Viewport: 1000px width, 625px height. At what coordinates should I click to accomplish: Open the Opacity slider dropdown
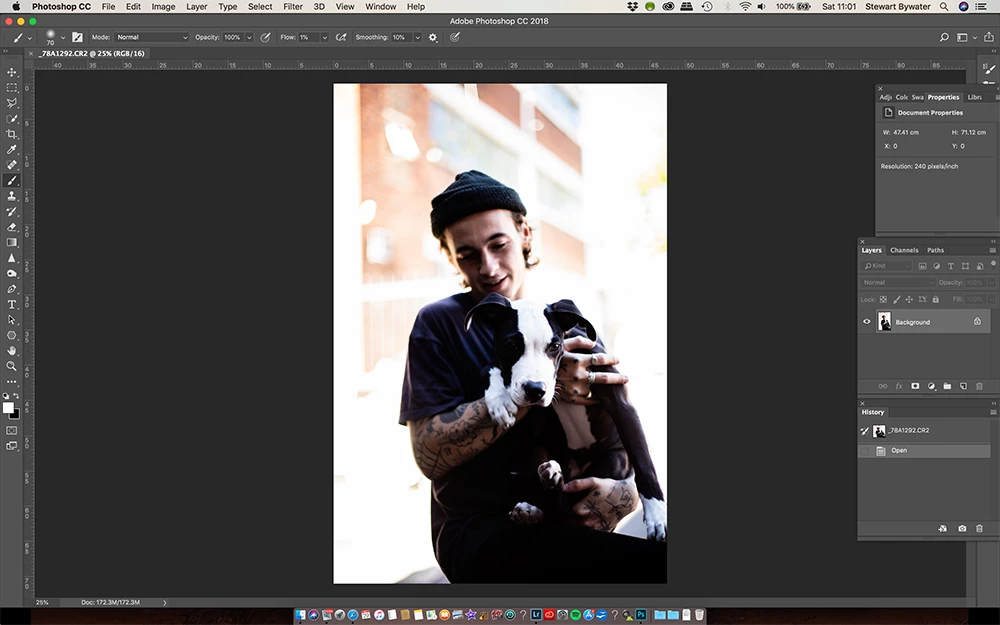[249, 37]
